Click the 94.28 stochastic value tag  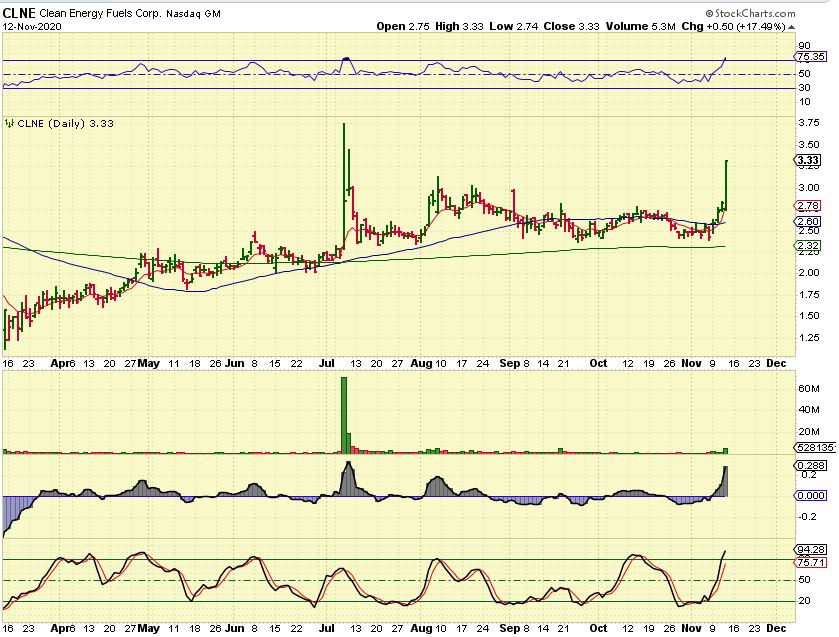(810, 550)
